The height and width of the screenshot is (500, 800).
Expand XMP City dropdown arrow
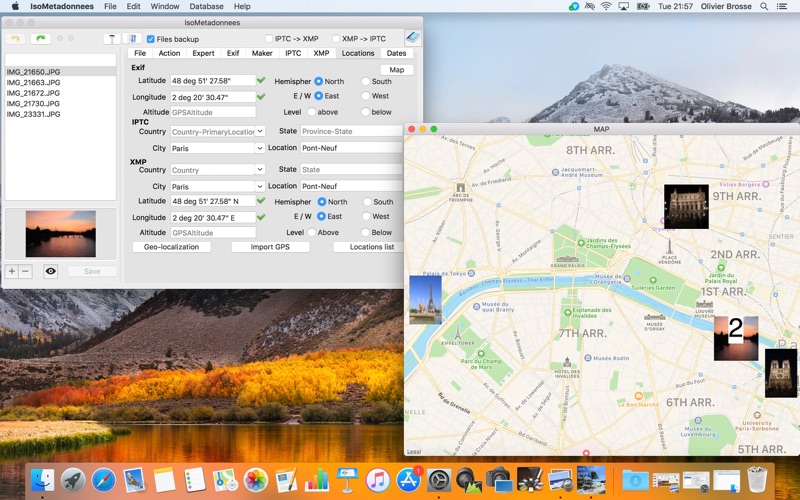click(260, 186)
